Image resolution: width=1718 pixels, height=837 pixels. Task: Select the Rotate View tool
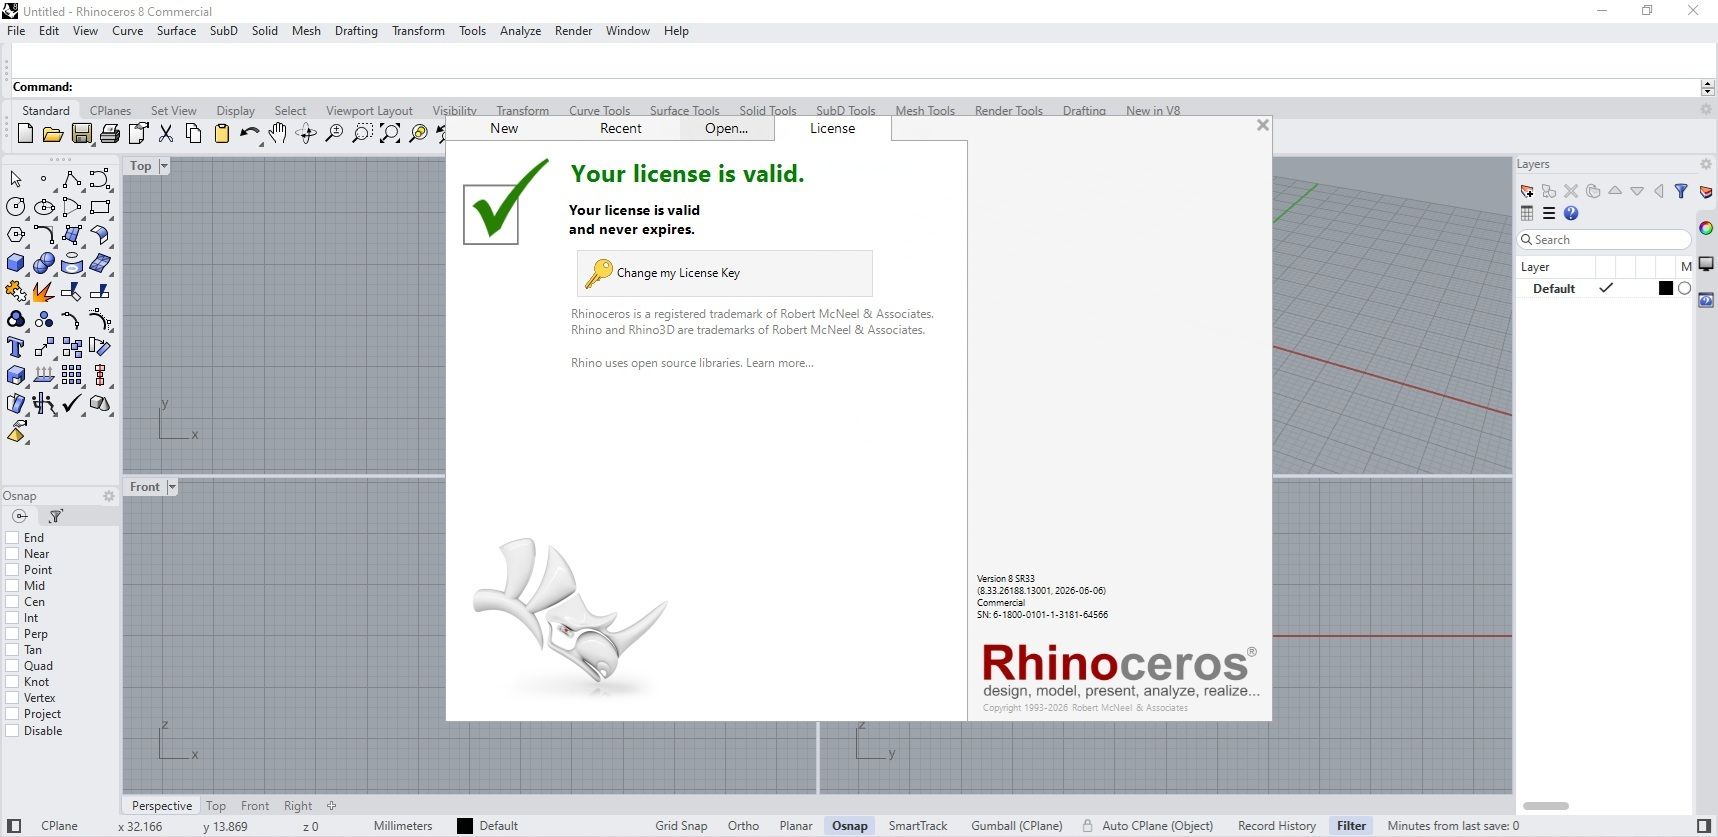point(306,133)
